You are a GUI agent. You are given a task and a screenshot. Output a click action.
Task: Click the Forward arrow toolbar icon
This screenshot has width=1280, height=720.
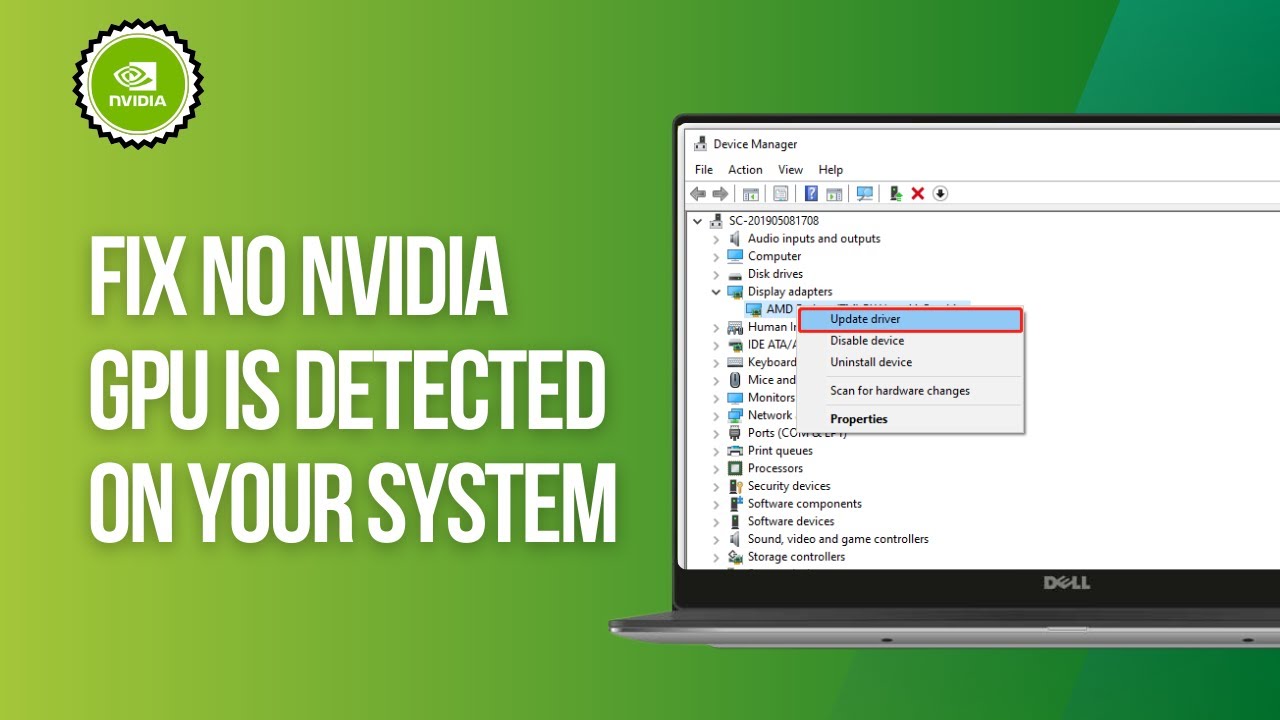pyautogui.click(x=720, y=194)
